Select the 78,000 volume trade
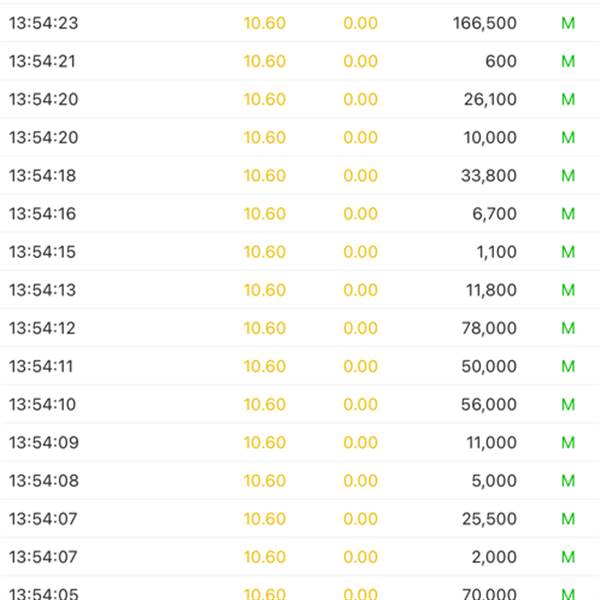600x600 pixels. 300,328
